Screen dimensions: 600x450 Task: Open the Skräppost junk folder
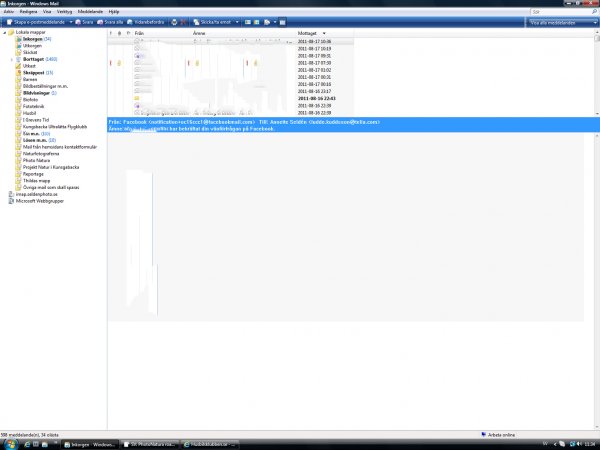click(33, 71)
